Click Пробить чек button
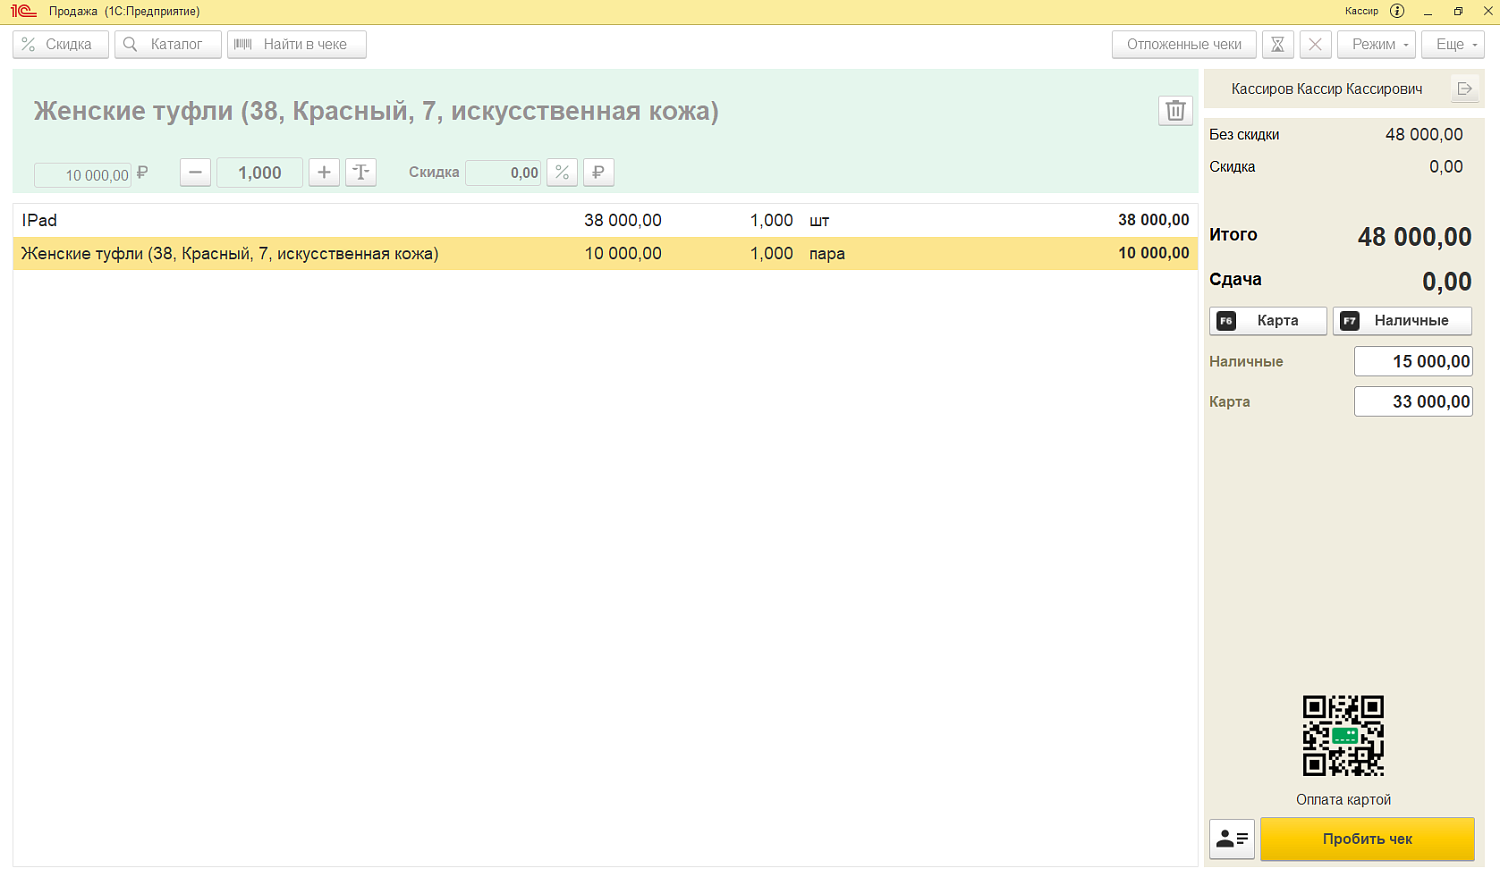This screenshot has width=1500, height=877. pos(1367,839)
